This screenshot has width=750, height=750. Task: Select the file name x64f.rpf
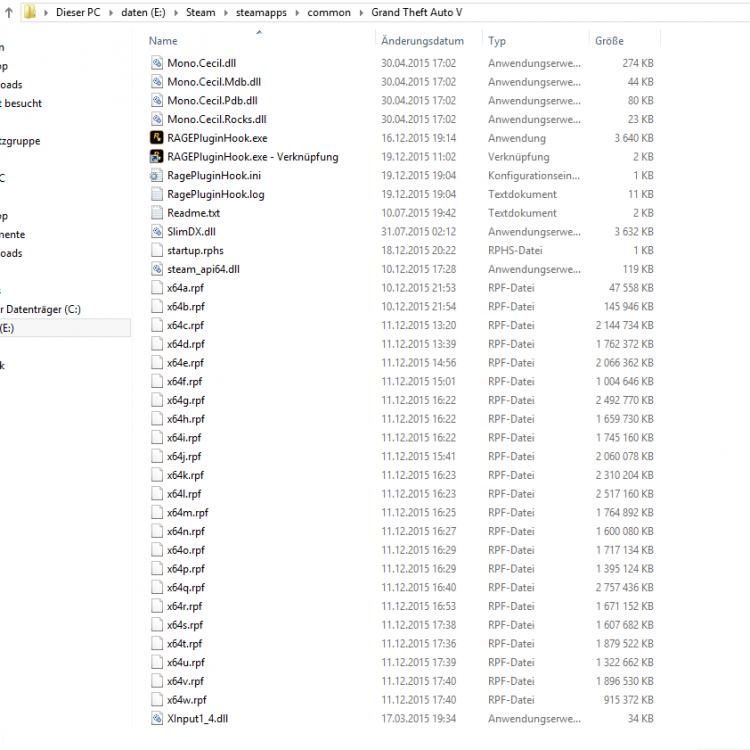tap(185, 381)
